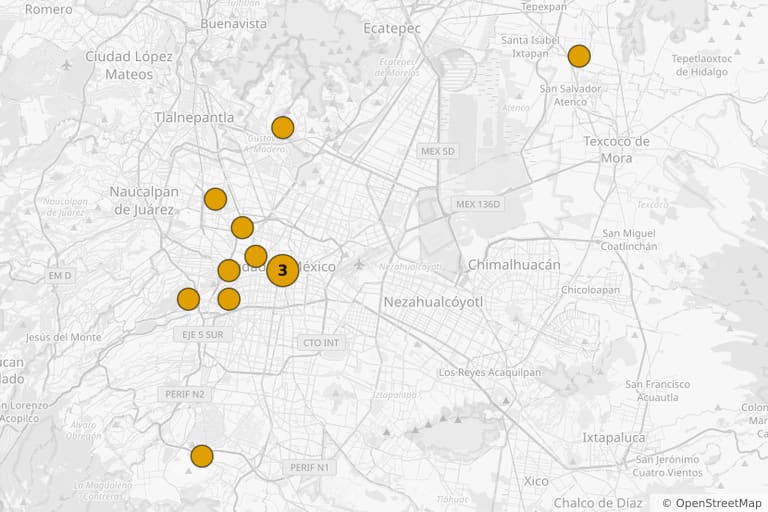Select the marker near Santa Isabel Ixtapan
The height and width of the screenshot is (512, 768).
click(x=579, y=56)
